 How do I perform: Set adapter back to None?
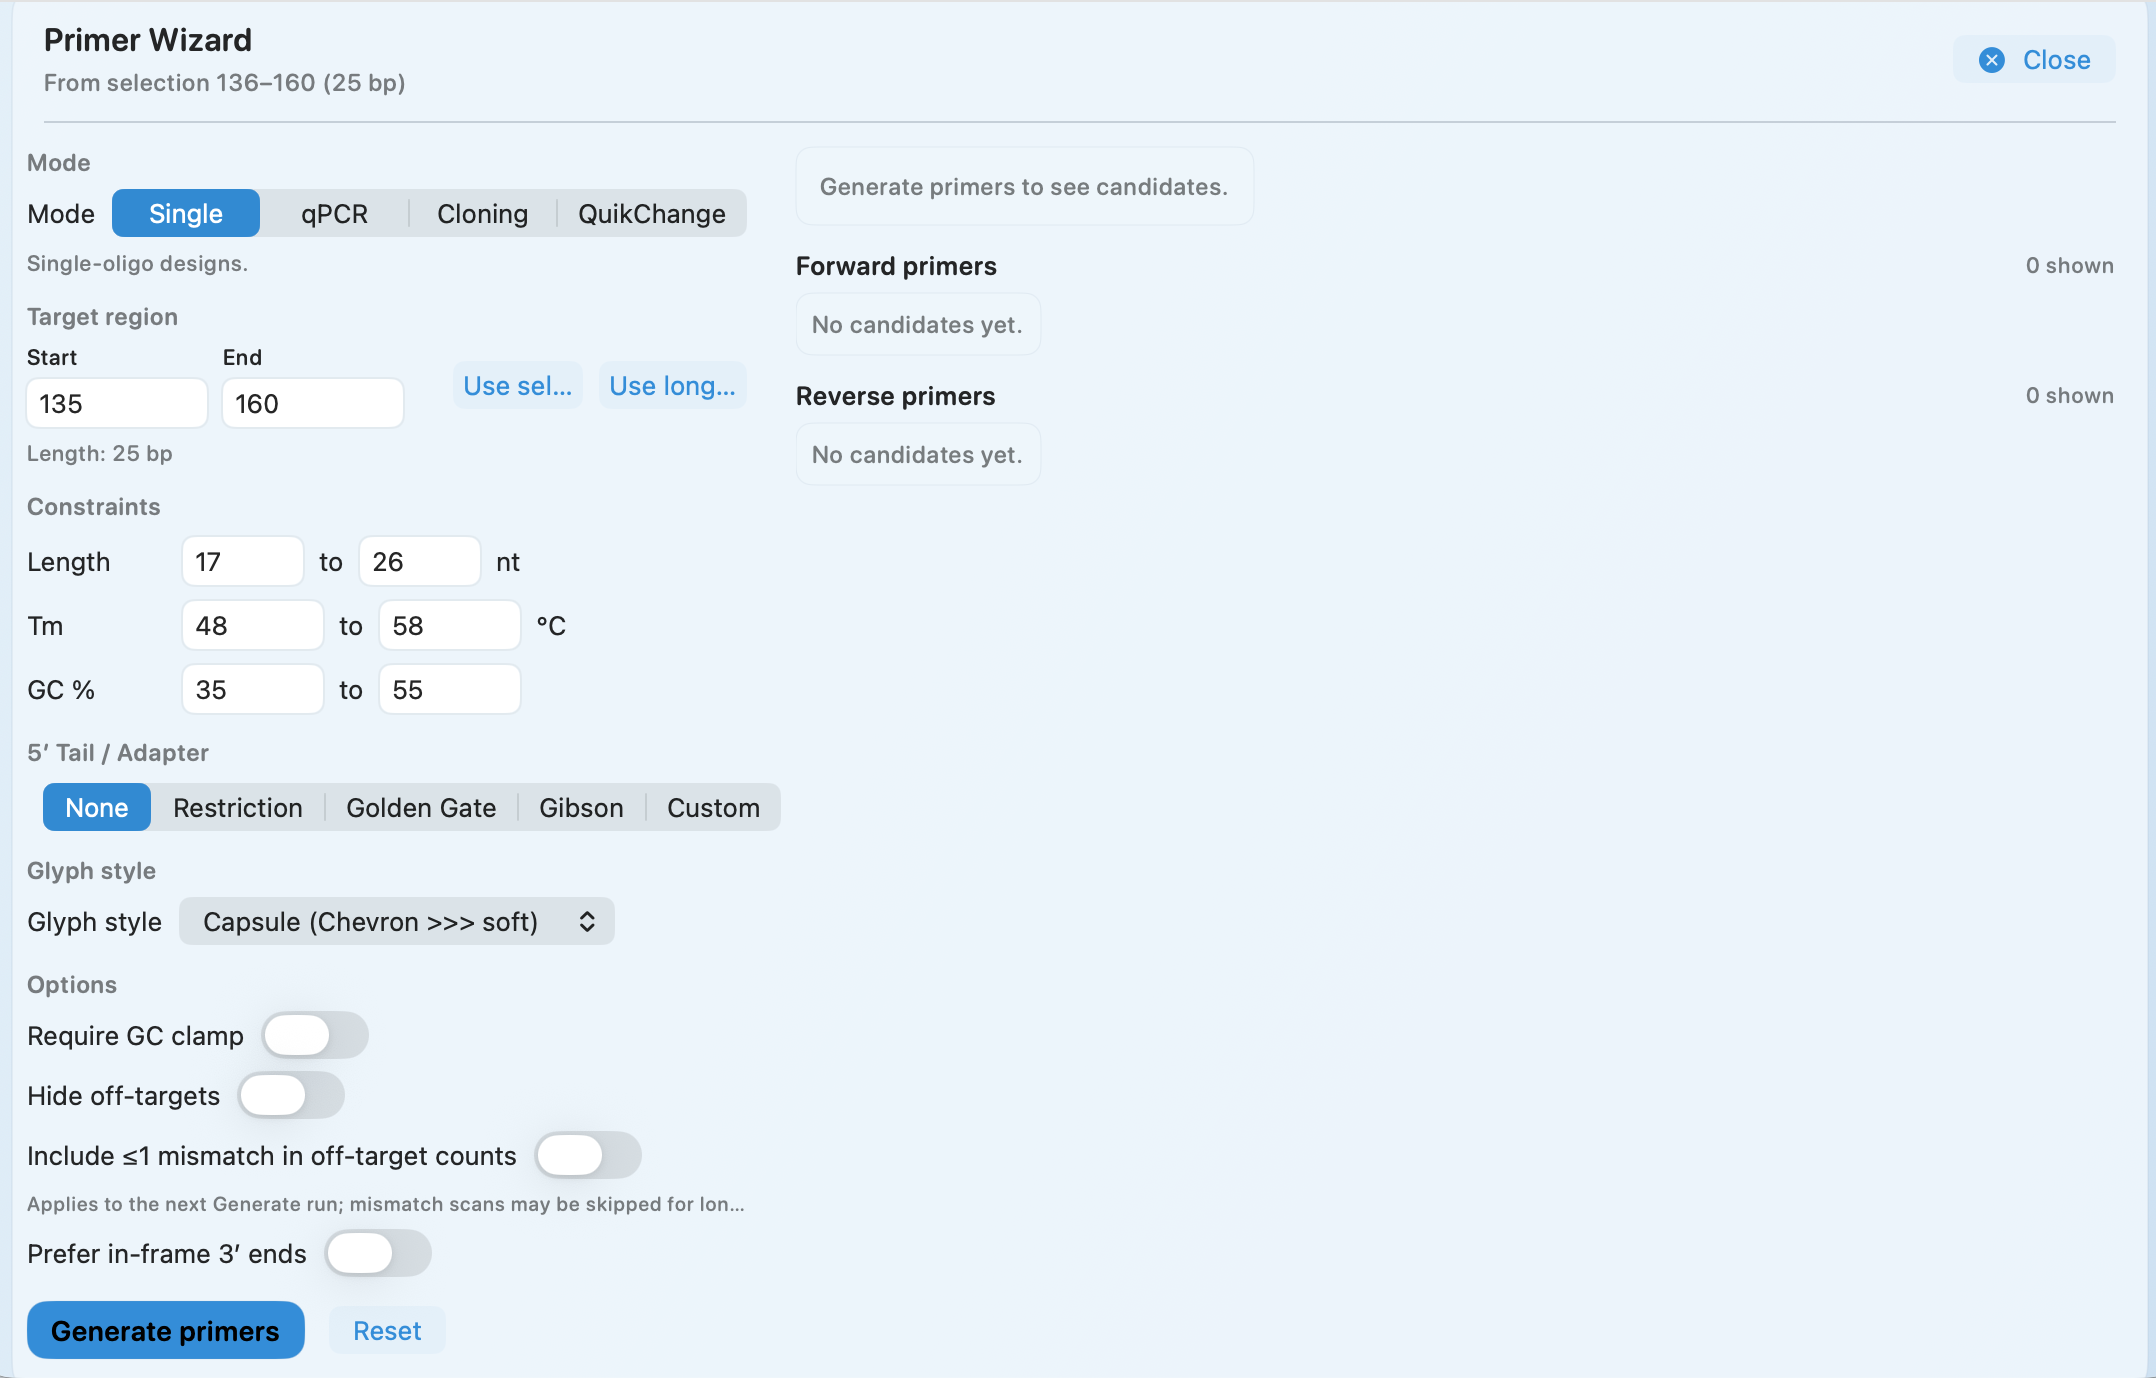96,807
